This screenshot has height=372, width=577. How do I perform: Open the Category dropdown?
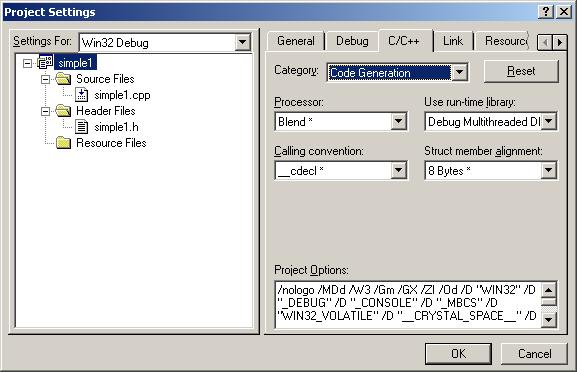[x=459, y=72]
